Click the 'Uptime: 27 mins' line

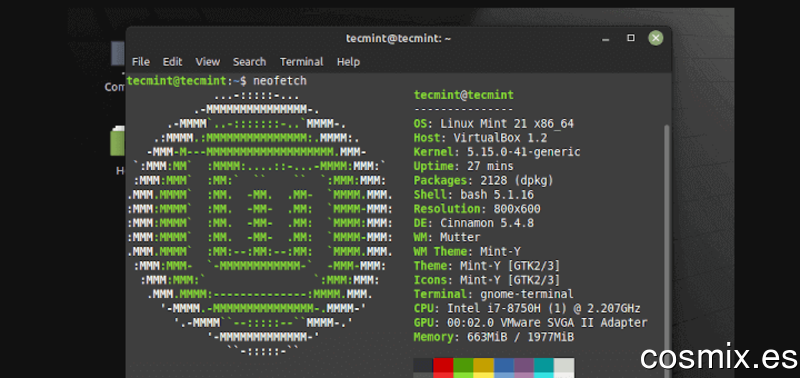point(464,166)
